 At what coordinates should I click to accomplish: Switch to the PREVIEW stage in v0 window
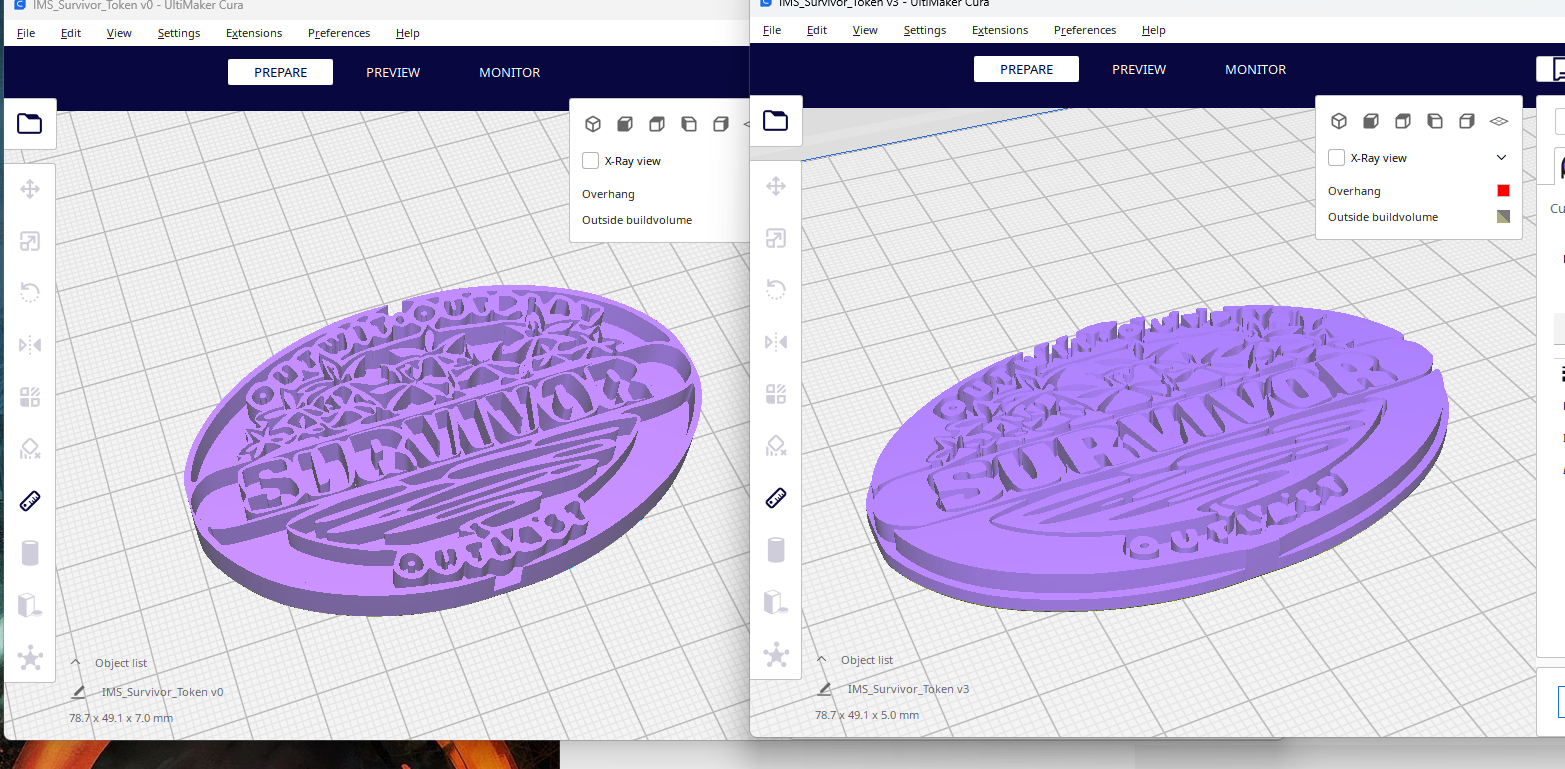click(x=393, y=72)
